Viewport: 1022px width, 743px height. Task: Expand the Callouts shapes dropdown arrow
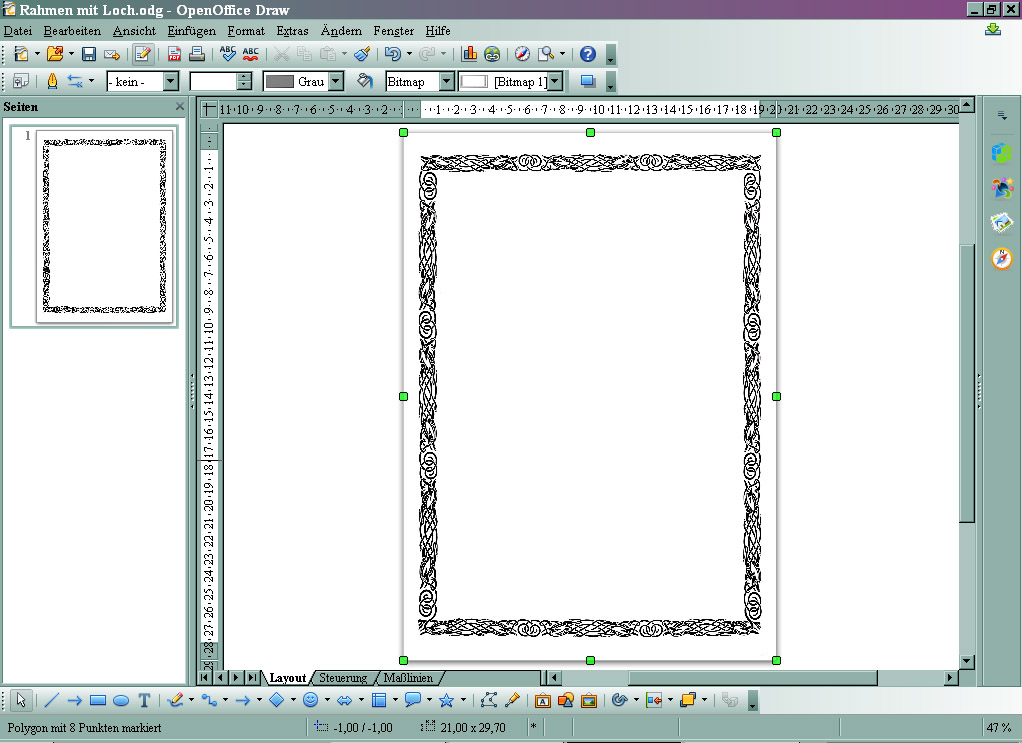[429, 700]
